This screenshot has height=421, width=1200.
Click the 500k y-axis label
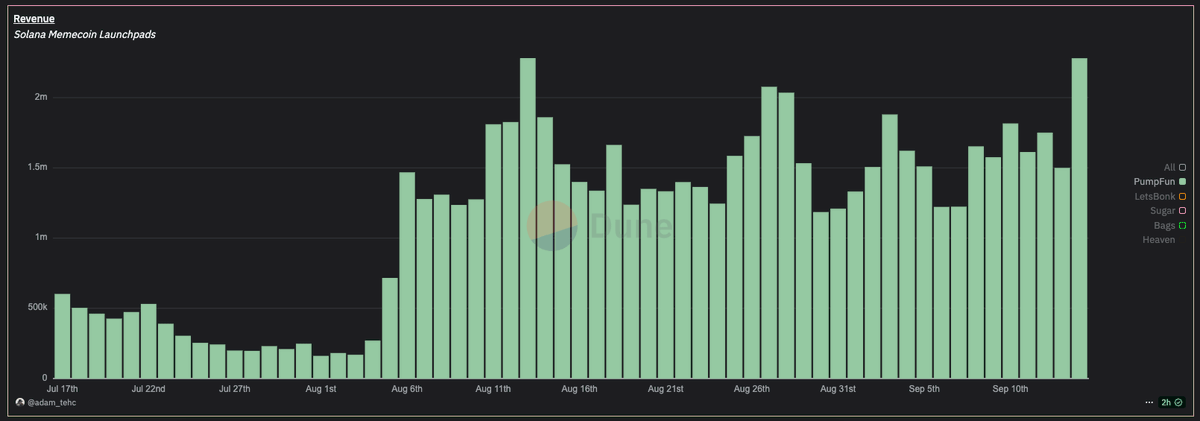pyautogui.click(x=37, y=308)
